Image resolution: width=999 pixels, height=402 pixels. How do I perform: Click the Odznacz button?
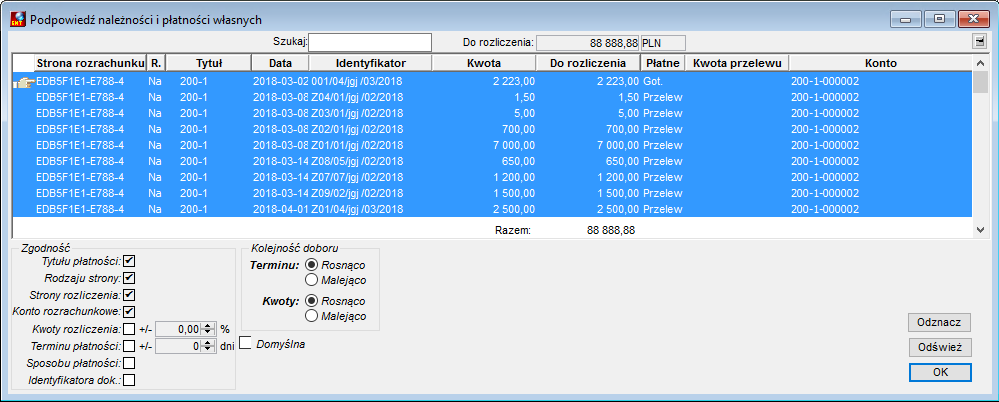(x=939, y=322)
